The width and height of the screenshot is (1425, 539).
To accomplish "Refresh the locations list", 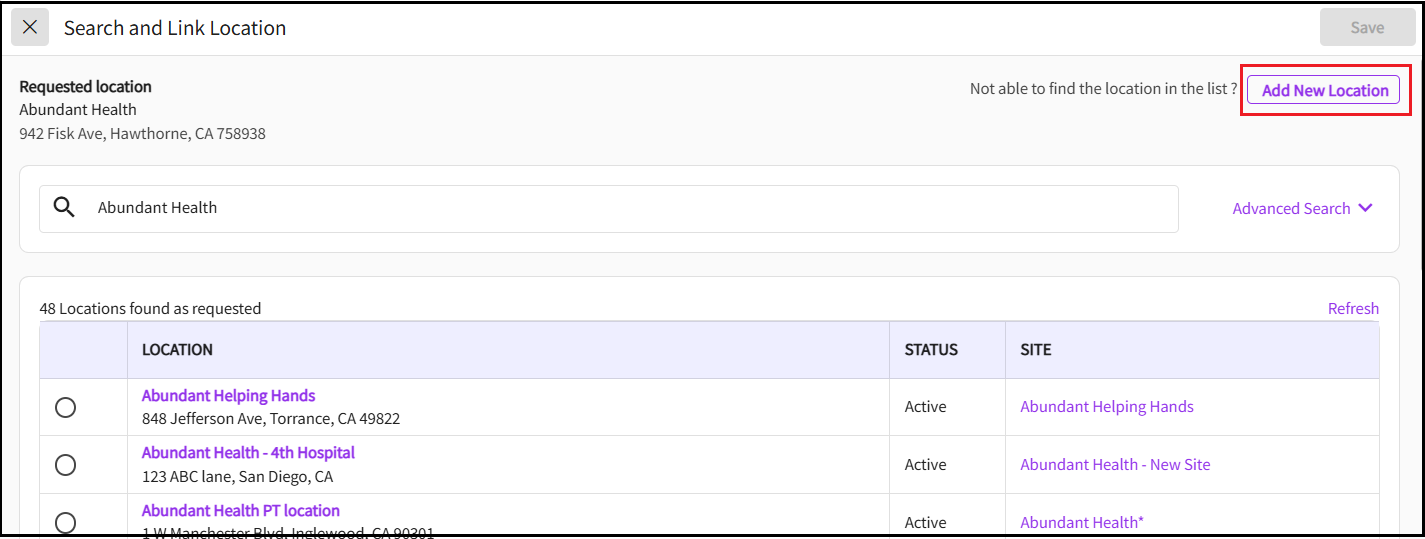I will (1353, 309).
